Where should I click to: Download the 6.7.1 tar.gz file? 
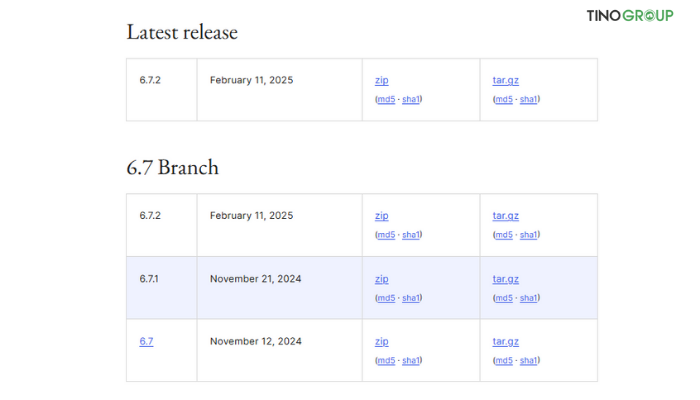505,279
